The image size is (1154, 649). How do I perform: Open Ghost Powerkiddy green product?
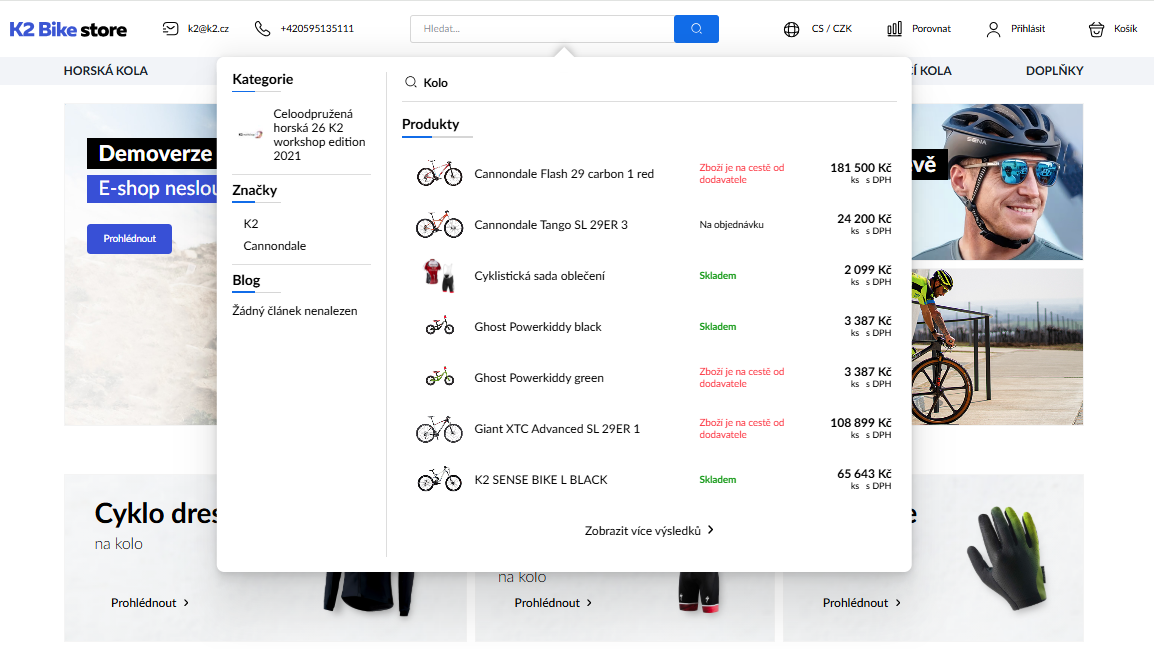click(539, 377)
